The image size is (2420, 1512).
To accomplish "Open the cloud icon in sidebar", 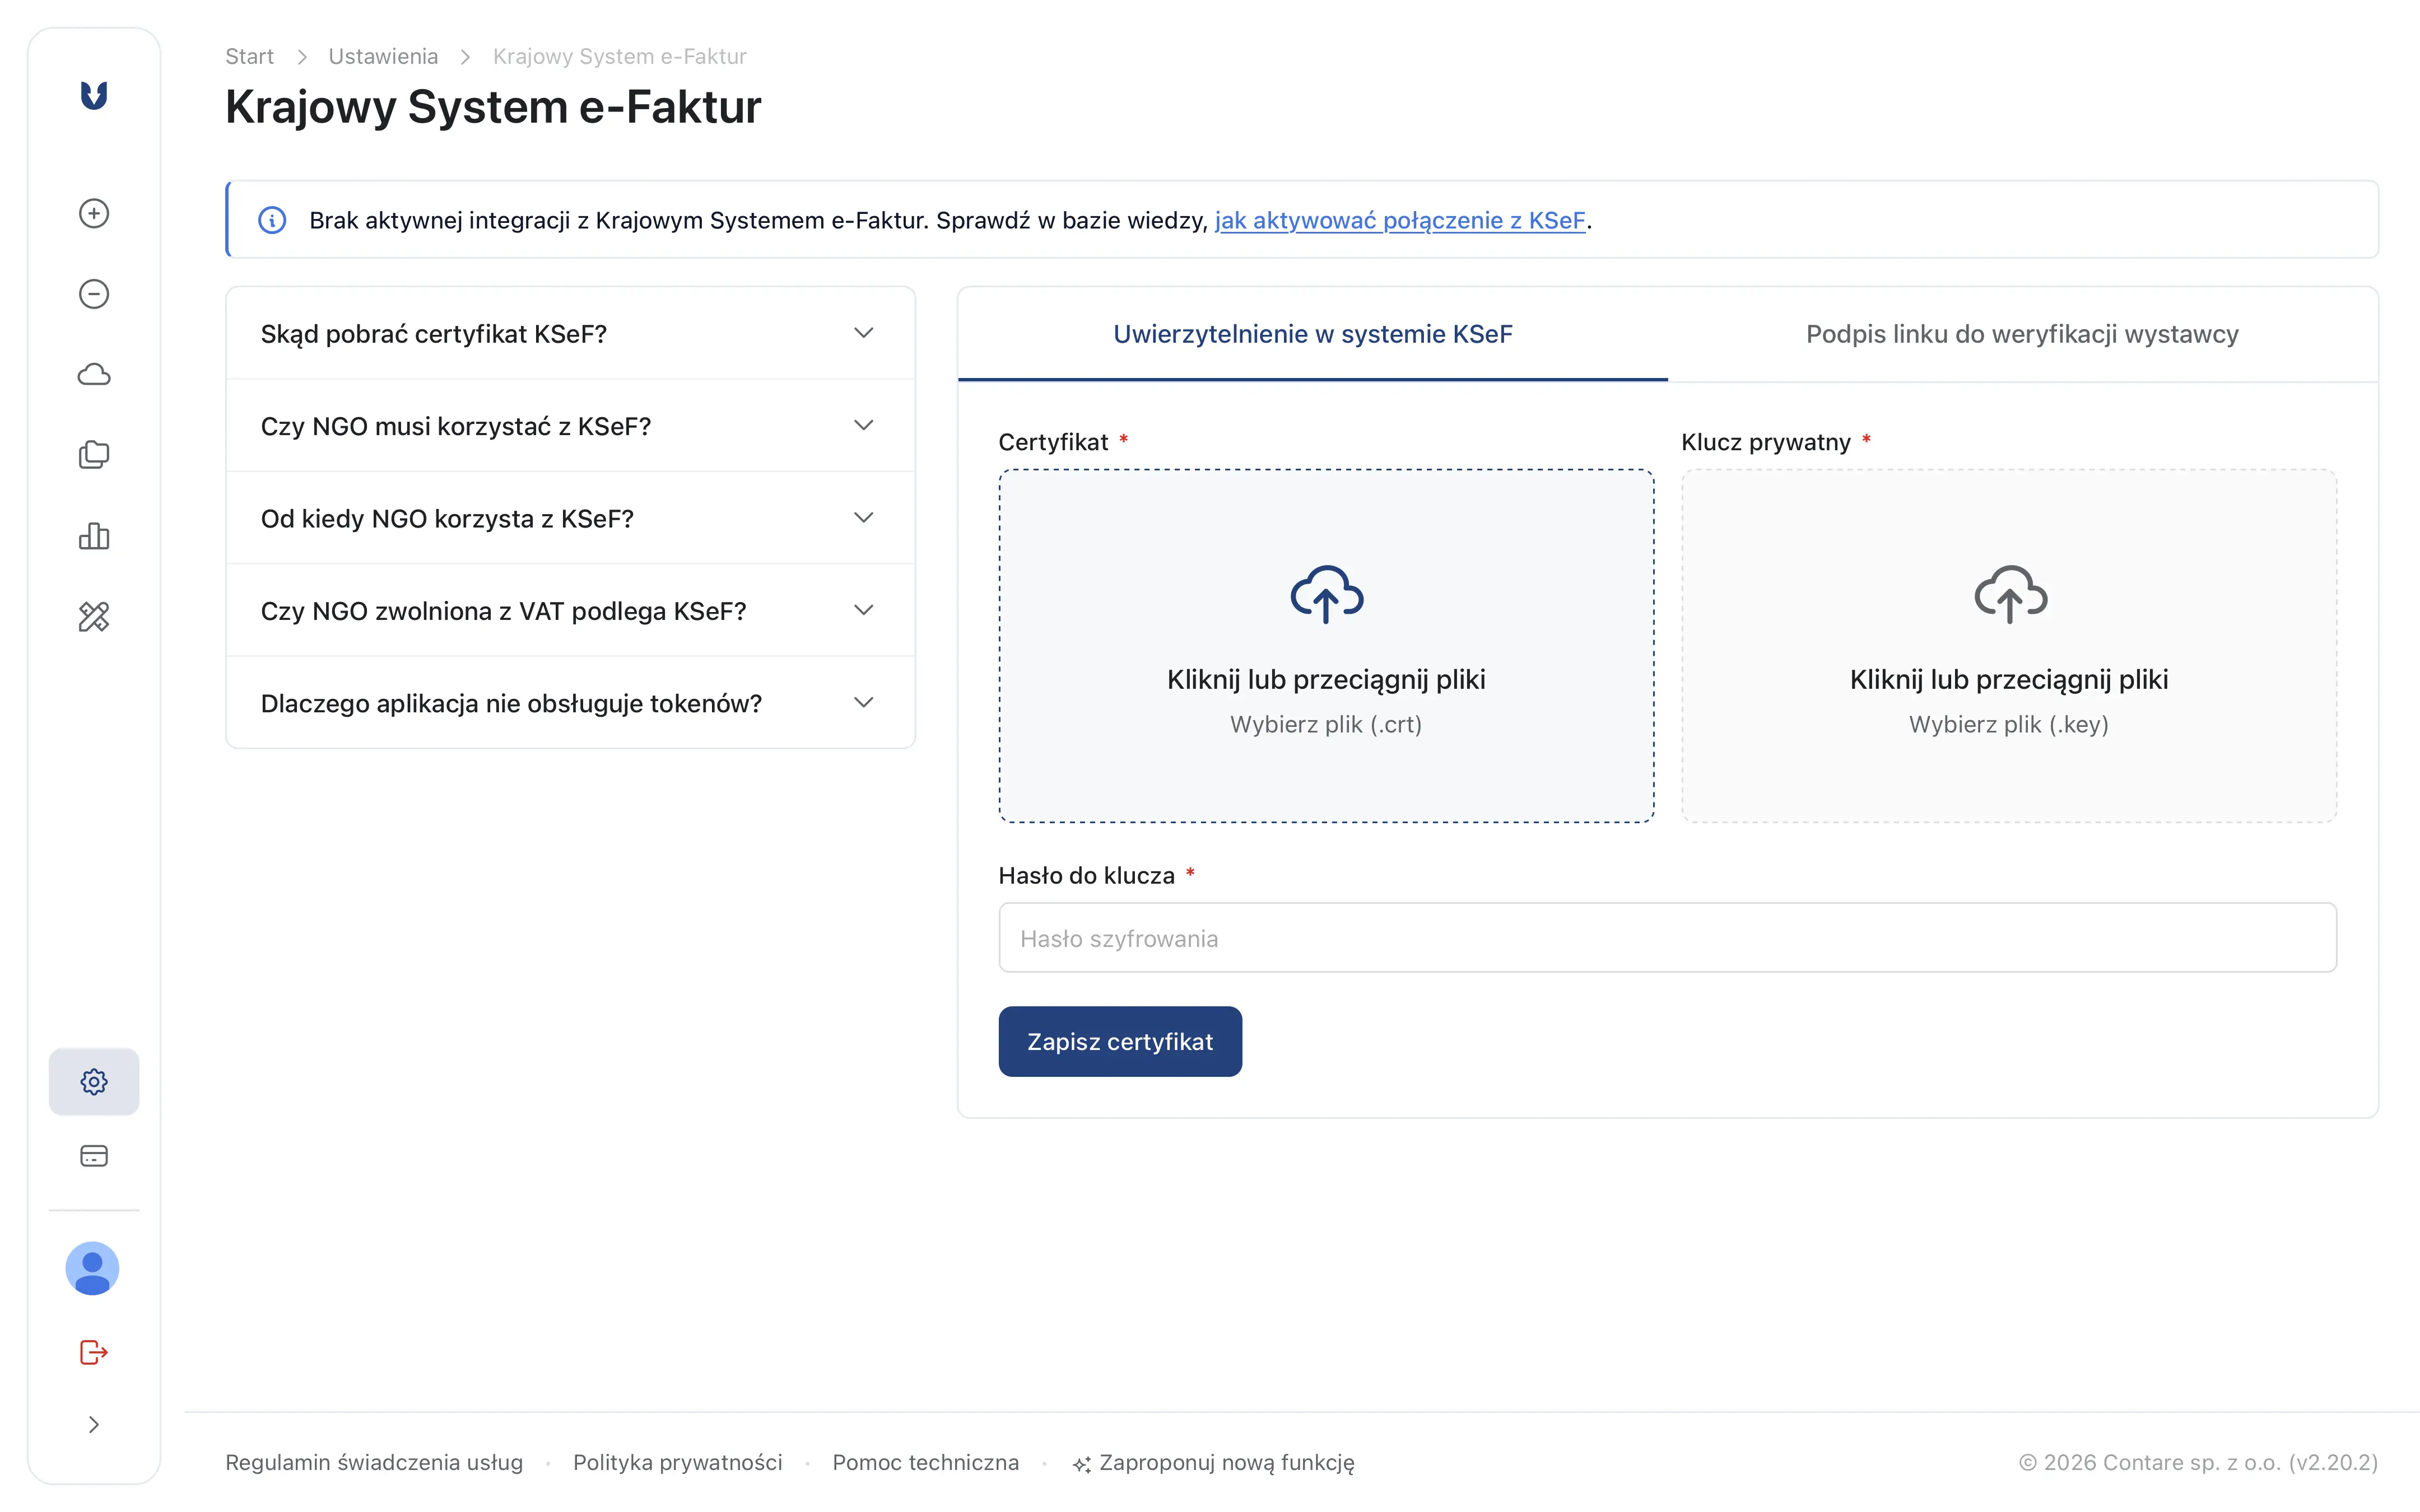I will [94, 375].
